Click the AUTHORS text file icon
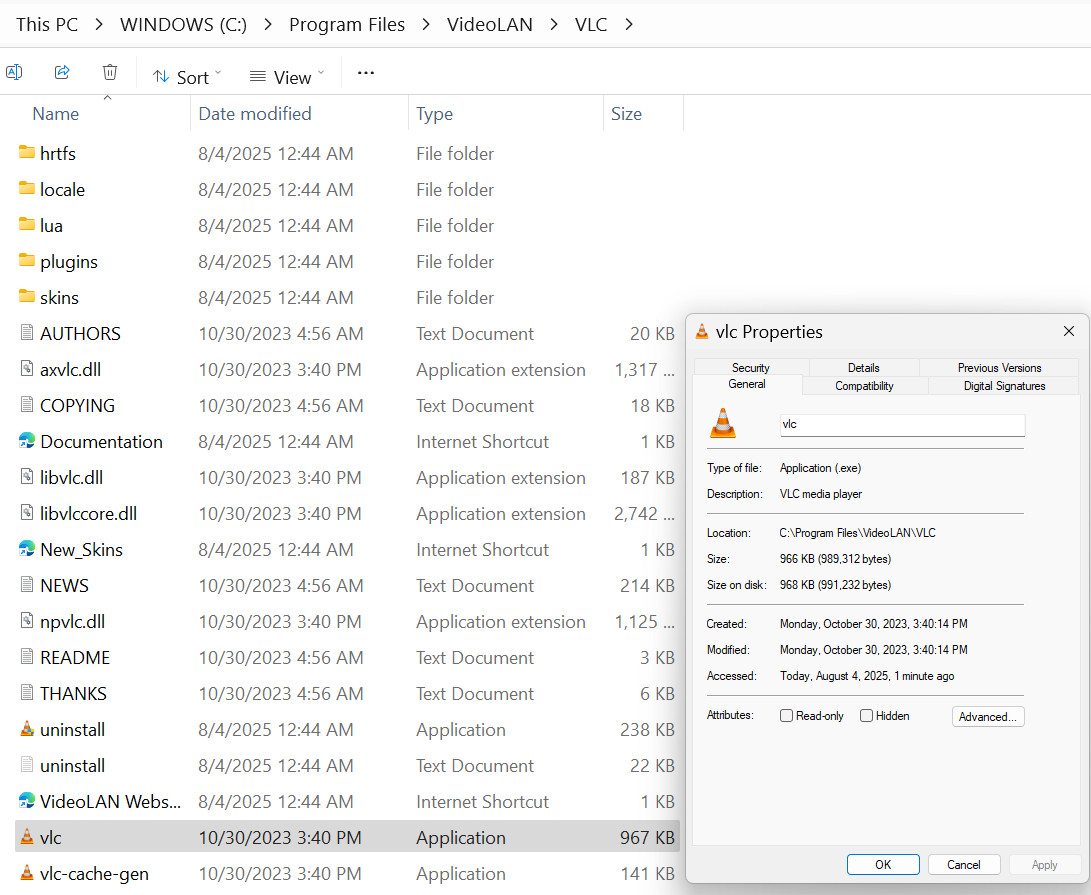The width and height of the screenshot is (1091, 895). (x=26, y=333)
